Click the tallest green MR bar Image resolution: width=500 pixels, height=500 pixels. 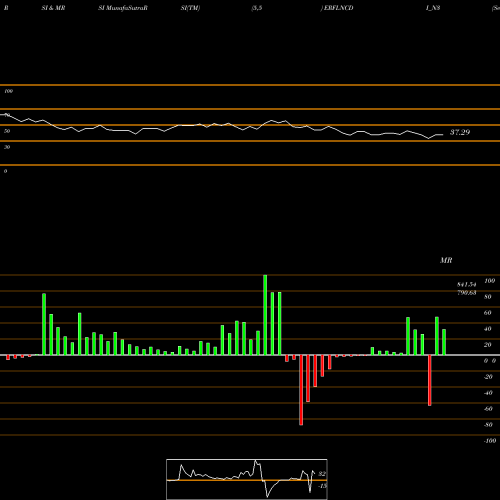coord(265,315)
